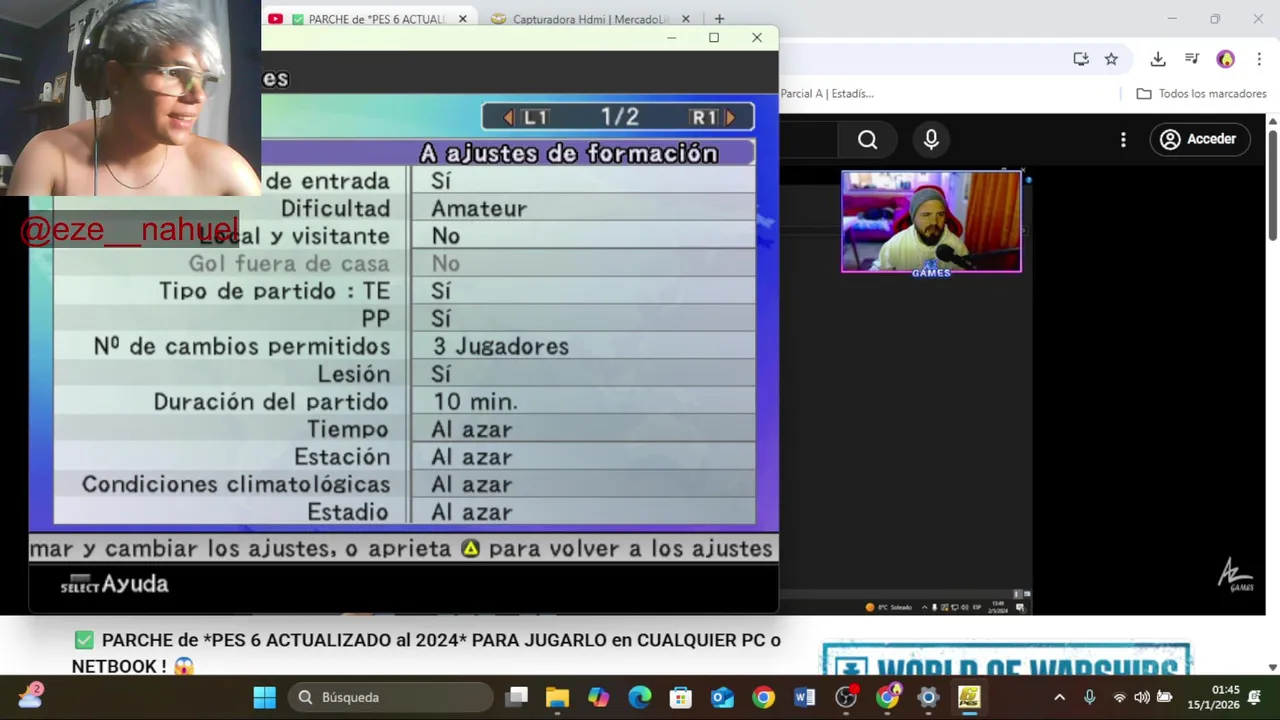Screen dimensions: 1280x720
Task: Expand hidden system tray icons
Action: coord(1060,697)
